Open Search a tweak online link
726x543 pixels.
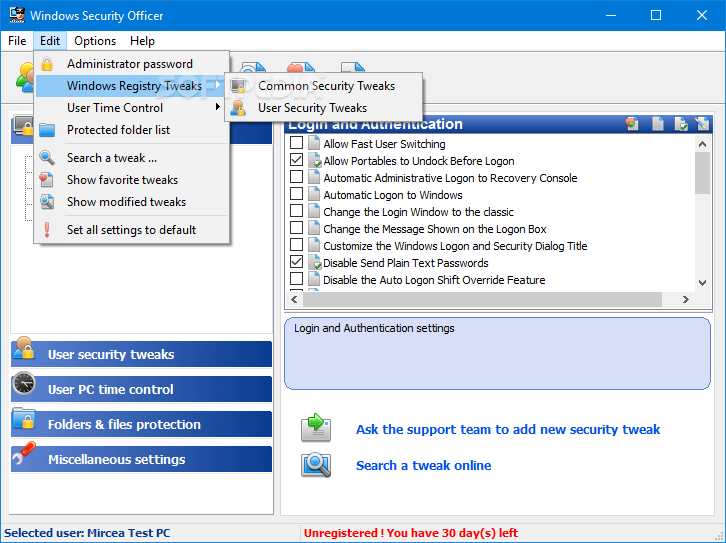point(424,465)
